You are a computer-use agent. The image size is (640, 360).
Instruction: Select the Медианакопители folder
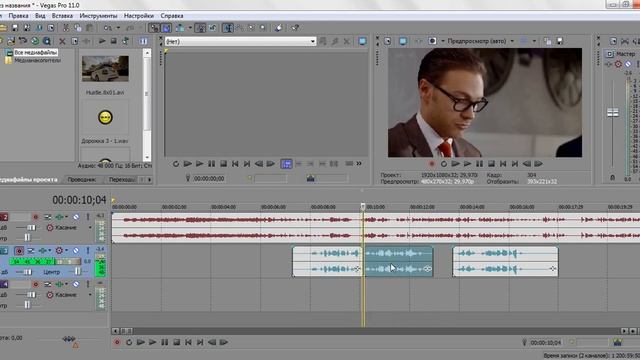coord(38,60)
